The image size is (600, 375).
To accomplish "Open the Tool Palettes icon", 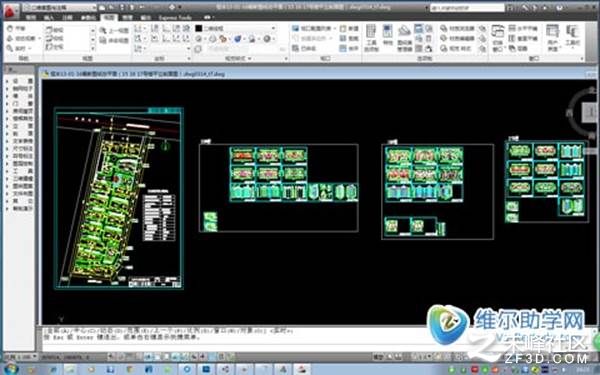I will tap(371, 38).
